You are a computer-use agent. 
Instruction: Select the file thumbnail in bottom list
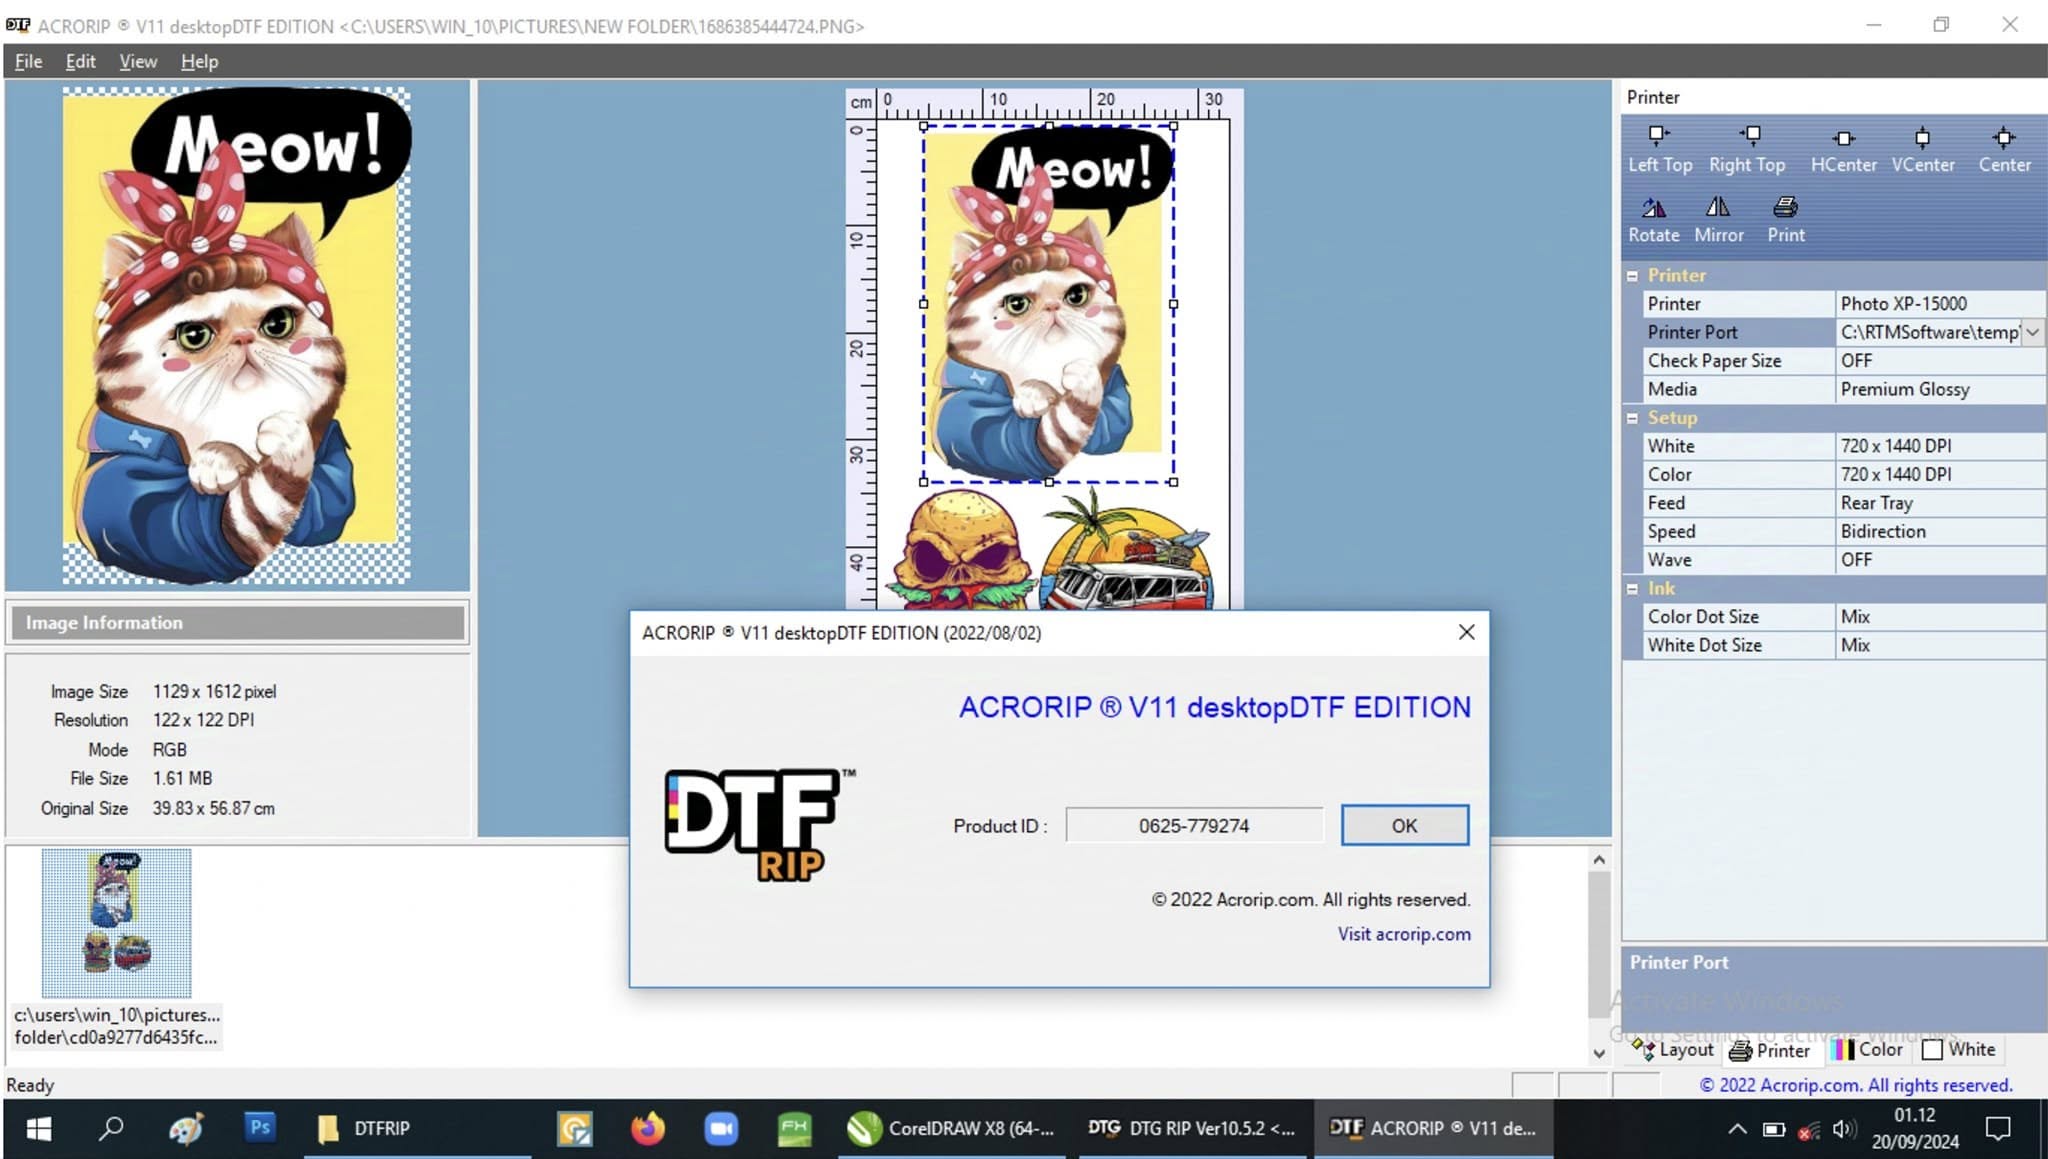click(116, 923)
